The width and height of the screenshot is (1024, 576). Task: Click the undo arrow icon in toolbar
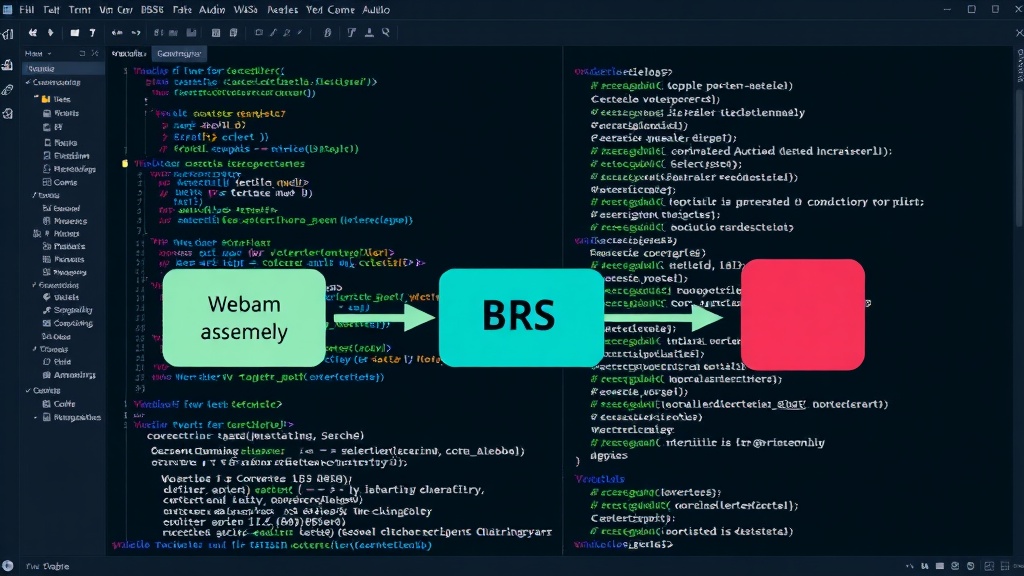click(117, 33)
